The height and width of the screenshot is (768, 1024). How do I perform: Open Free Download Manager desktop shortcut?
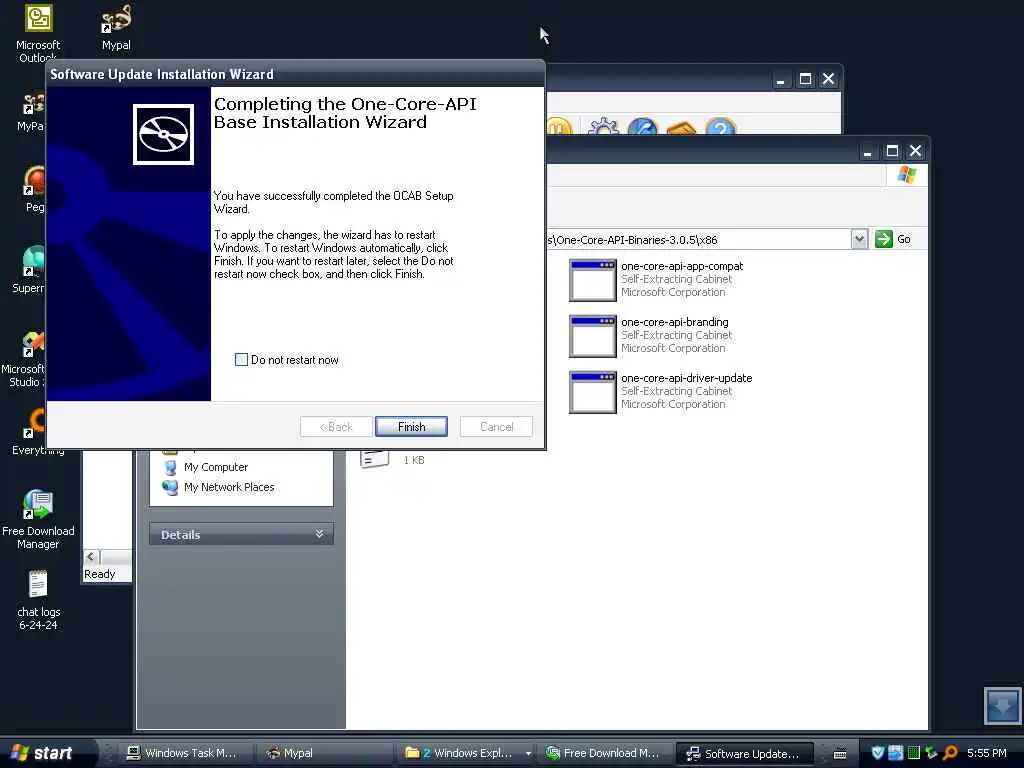38,520
